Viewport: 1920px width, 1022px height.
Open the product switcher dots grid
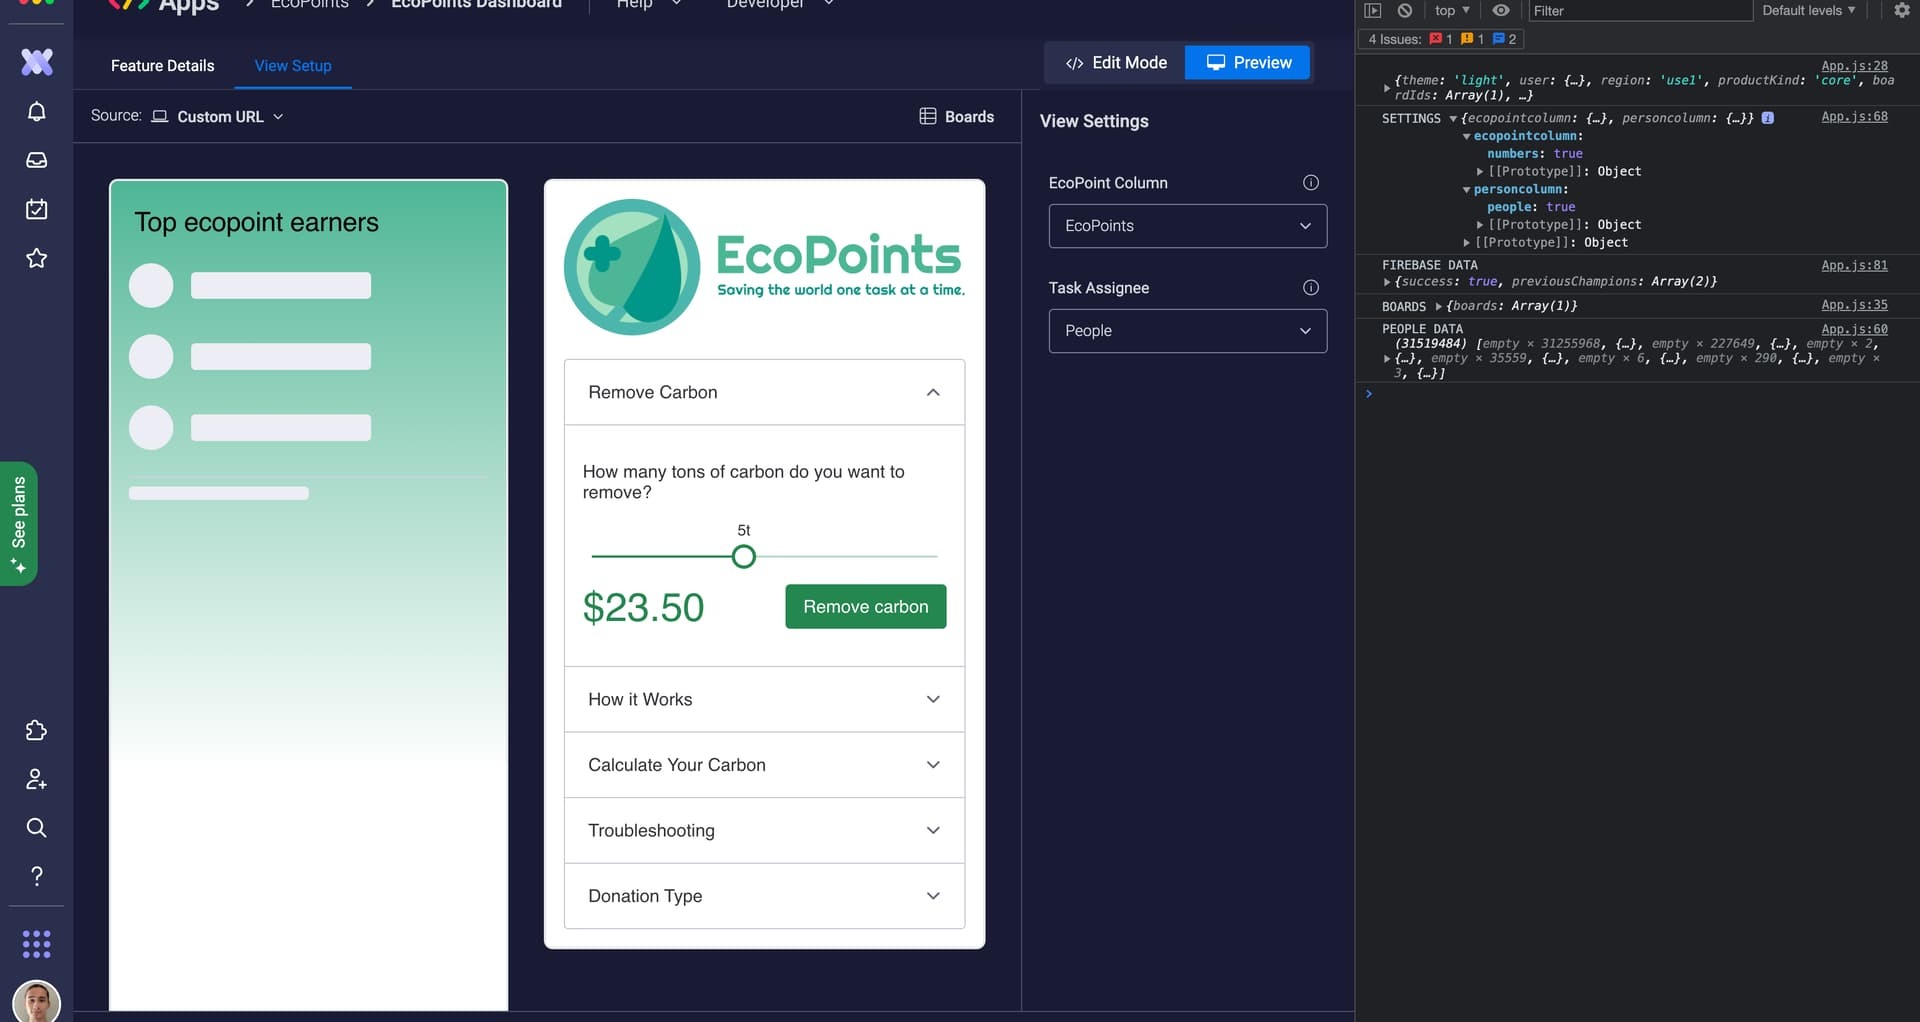click(37, 944)
